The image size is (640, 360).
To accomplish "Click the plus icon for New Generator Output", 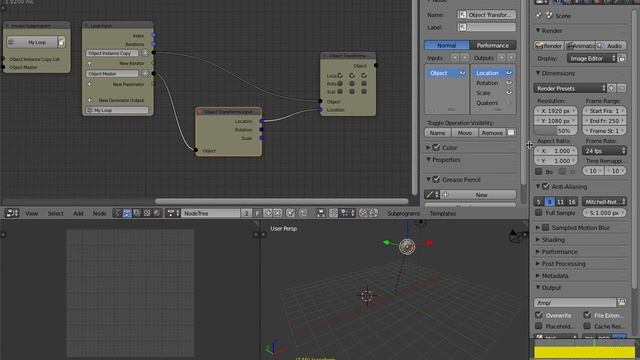I will [x=89, y=100].
